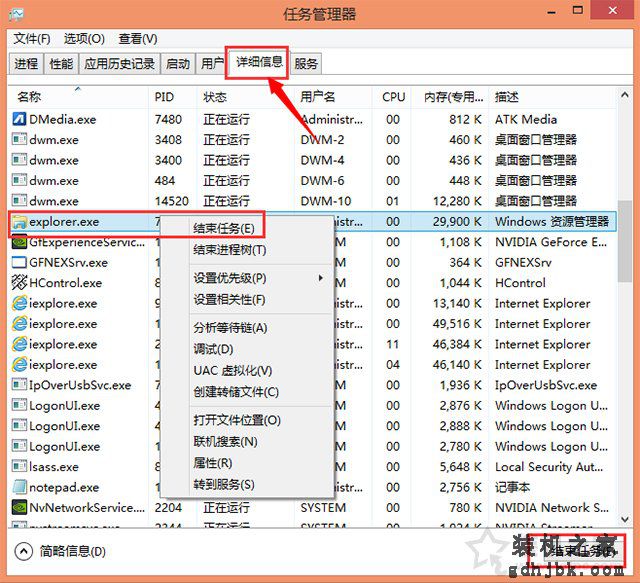The width and height of the screenshot is (640, 583).
Task: Choose 转到服务(S) in the context menu
Action: (x=224, y=485)
